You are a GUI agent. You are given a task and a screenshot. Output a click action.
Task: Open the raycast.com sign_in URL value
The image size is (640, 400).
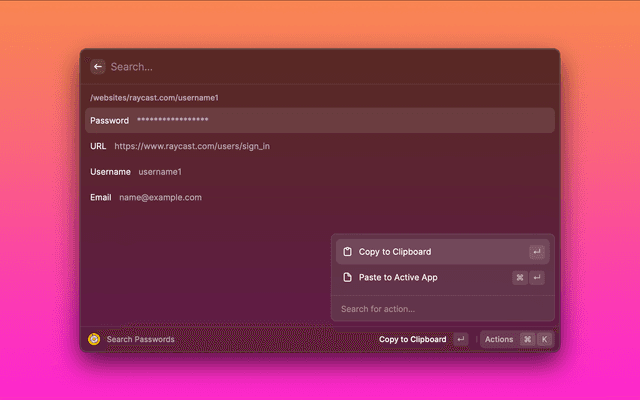click(191, 146)
